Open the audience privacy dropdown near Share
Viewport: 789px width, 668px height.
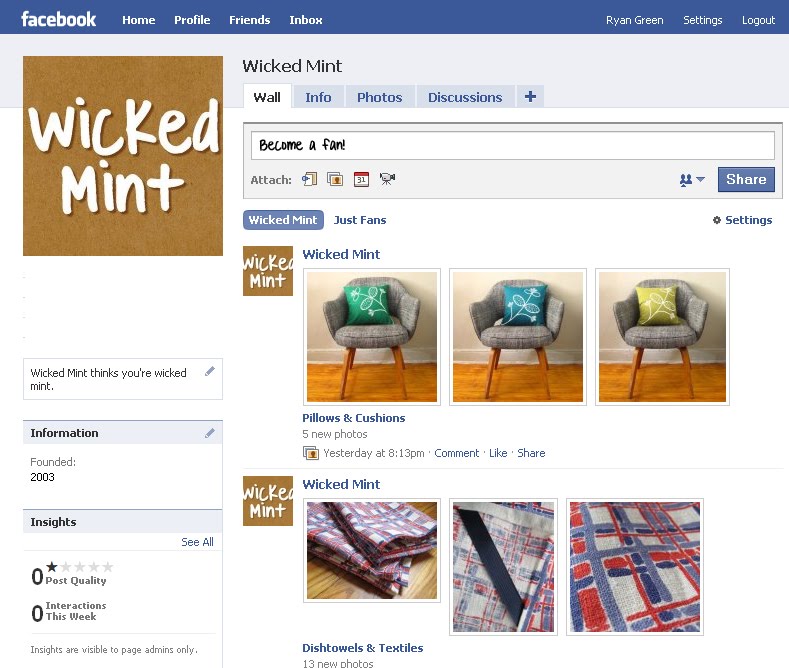[692, 180]
